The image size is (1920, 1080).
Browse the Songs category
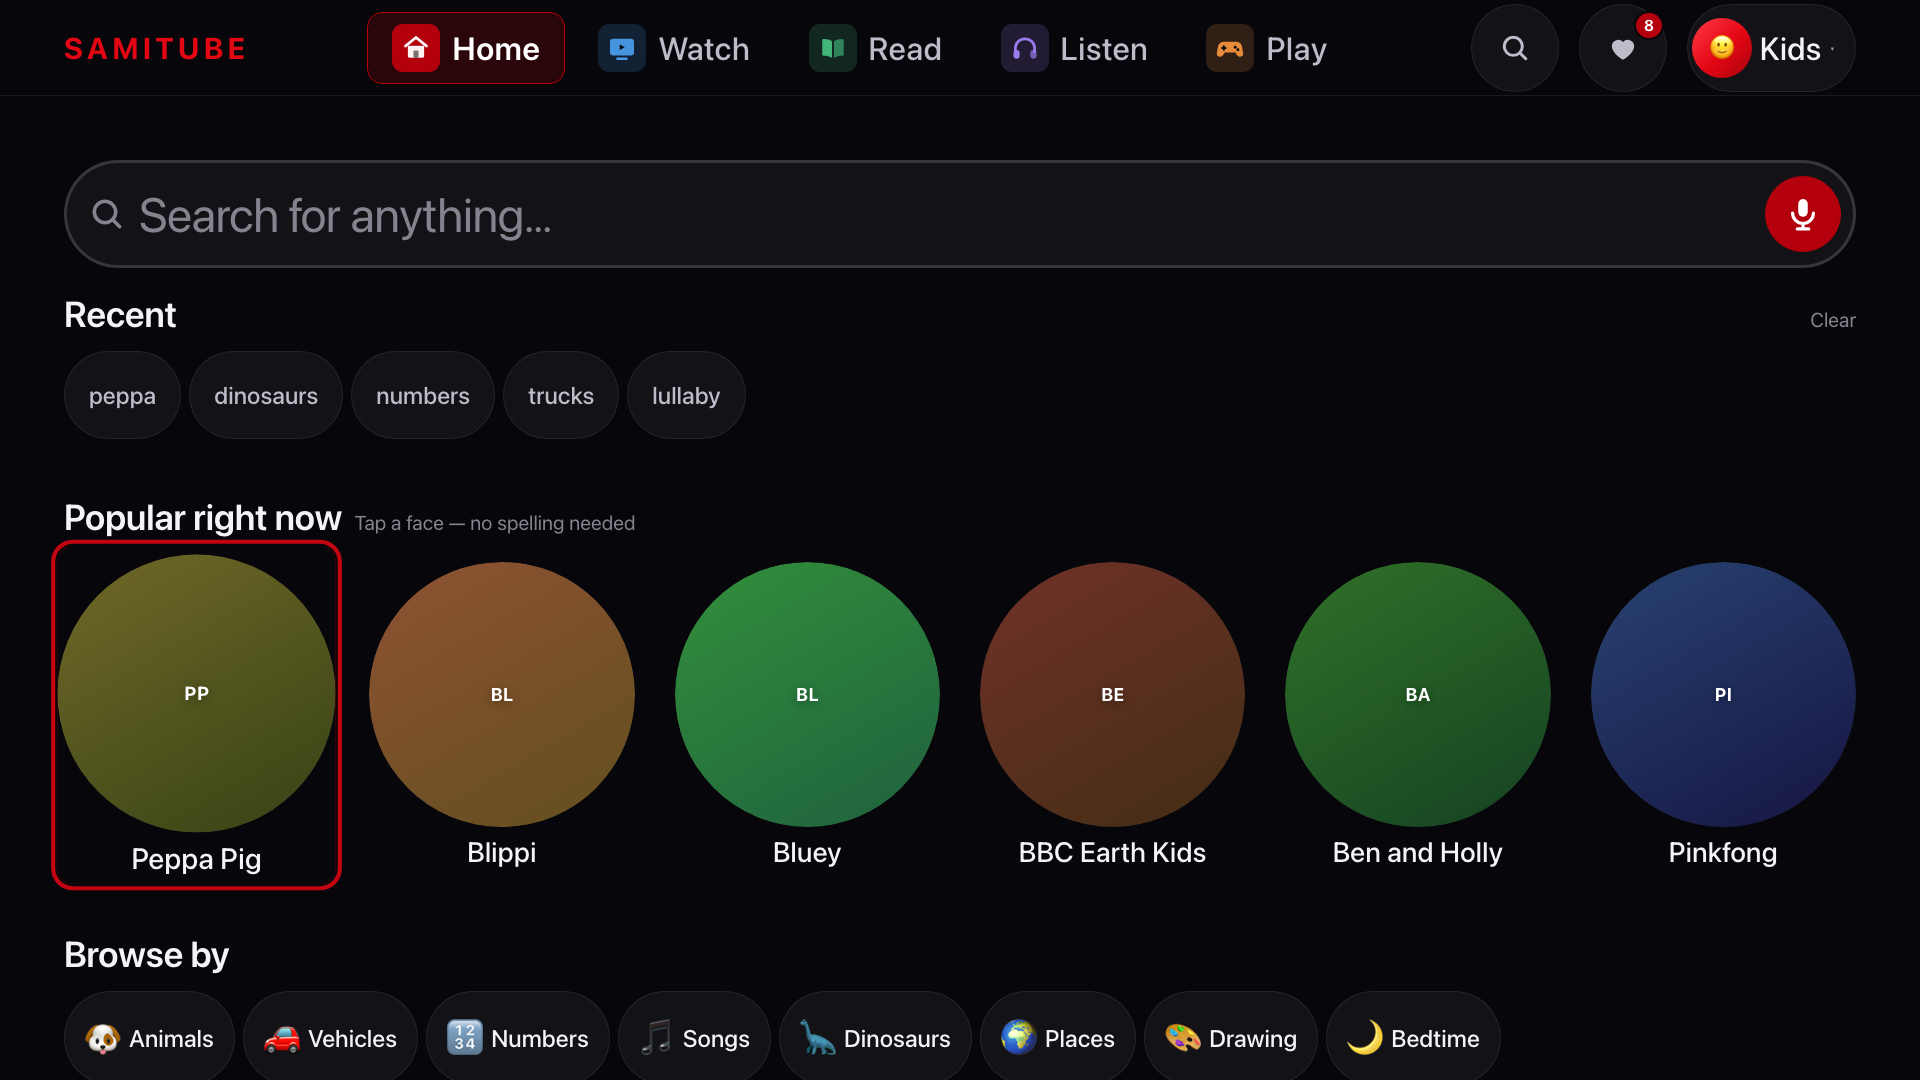coord(694,1038)
